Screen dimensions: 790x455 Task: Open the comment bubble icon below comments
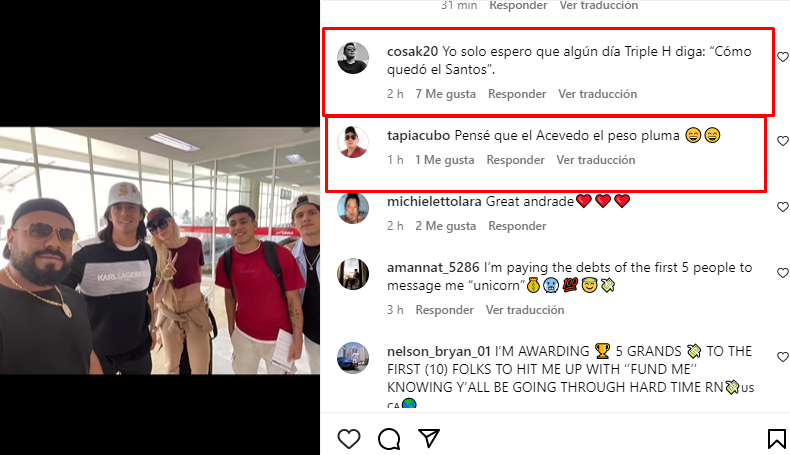389,438
